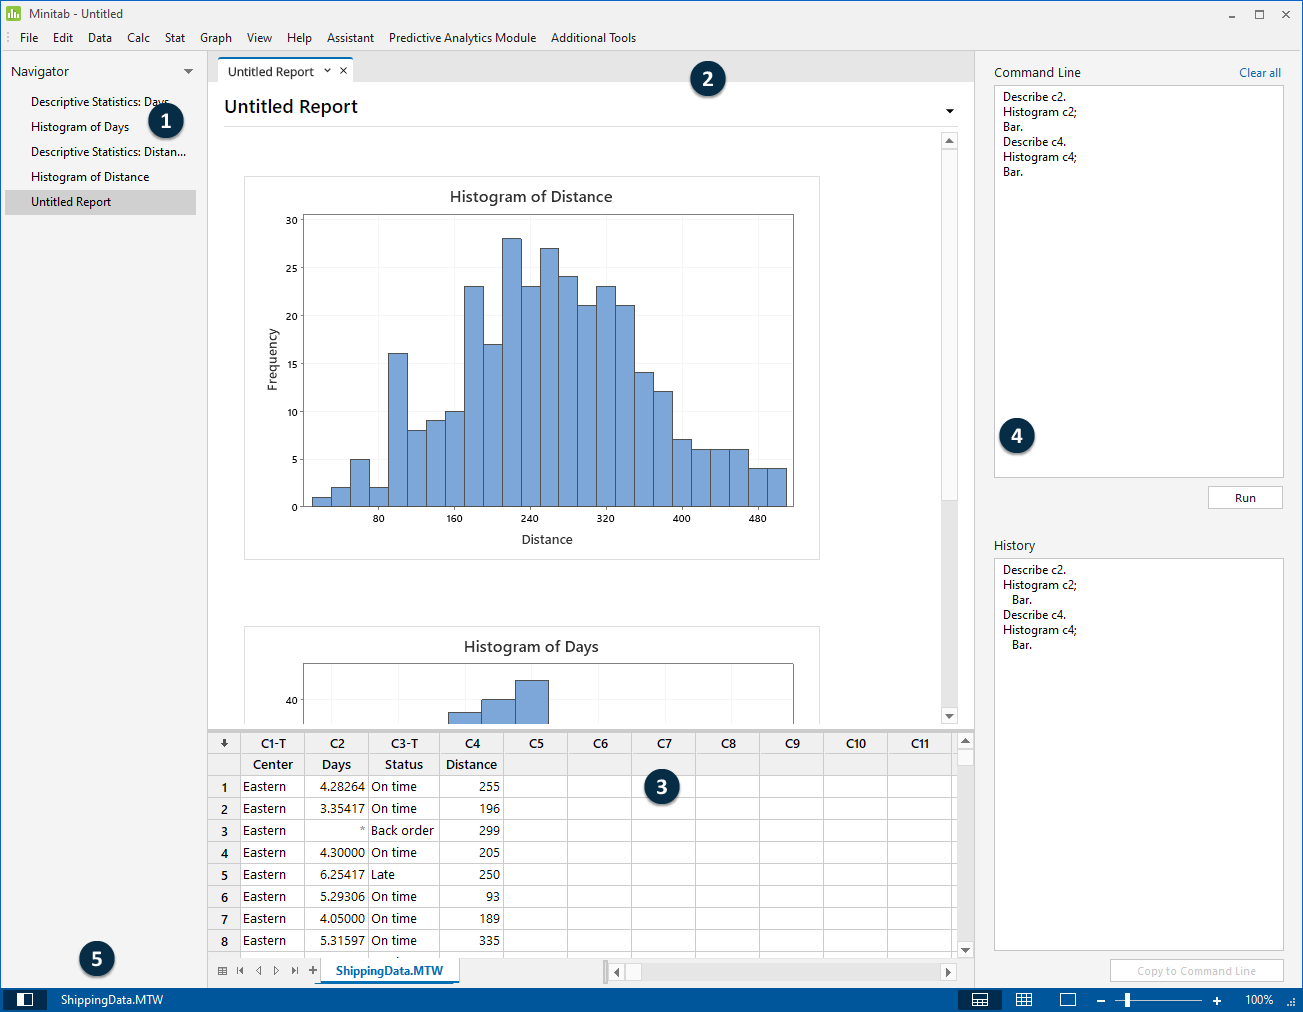Open the Untitled Report tab chevron menu
The width and height of the screenshot is (1303, 1012).
tap(328, 70)
